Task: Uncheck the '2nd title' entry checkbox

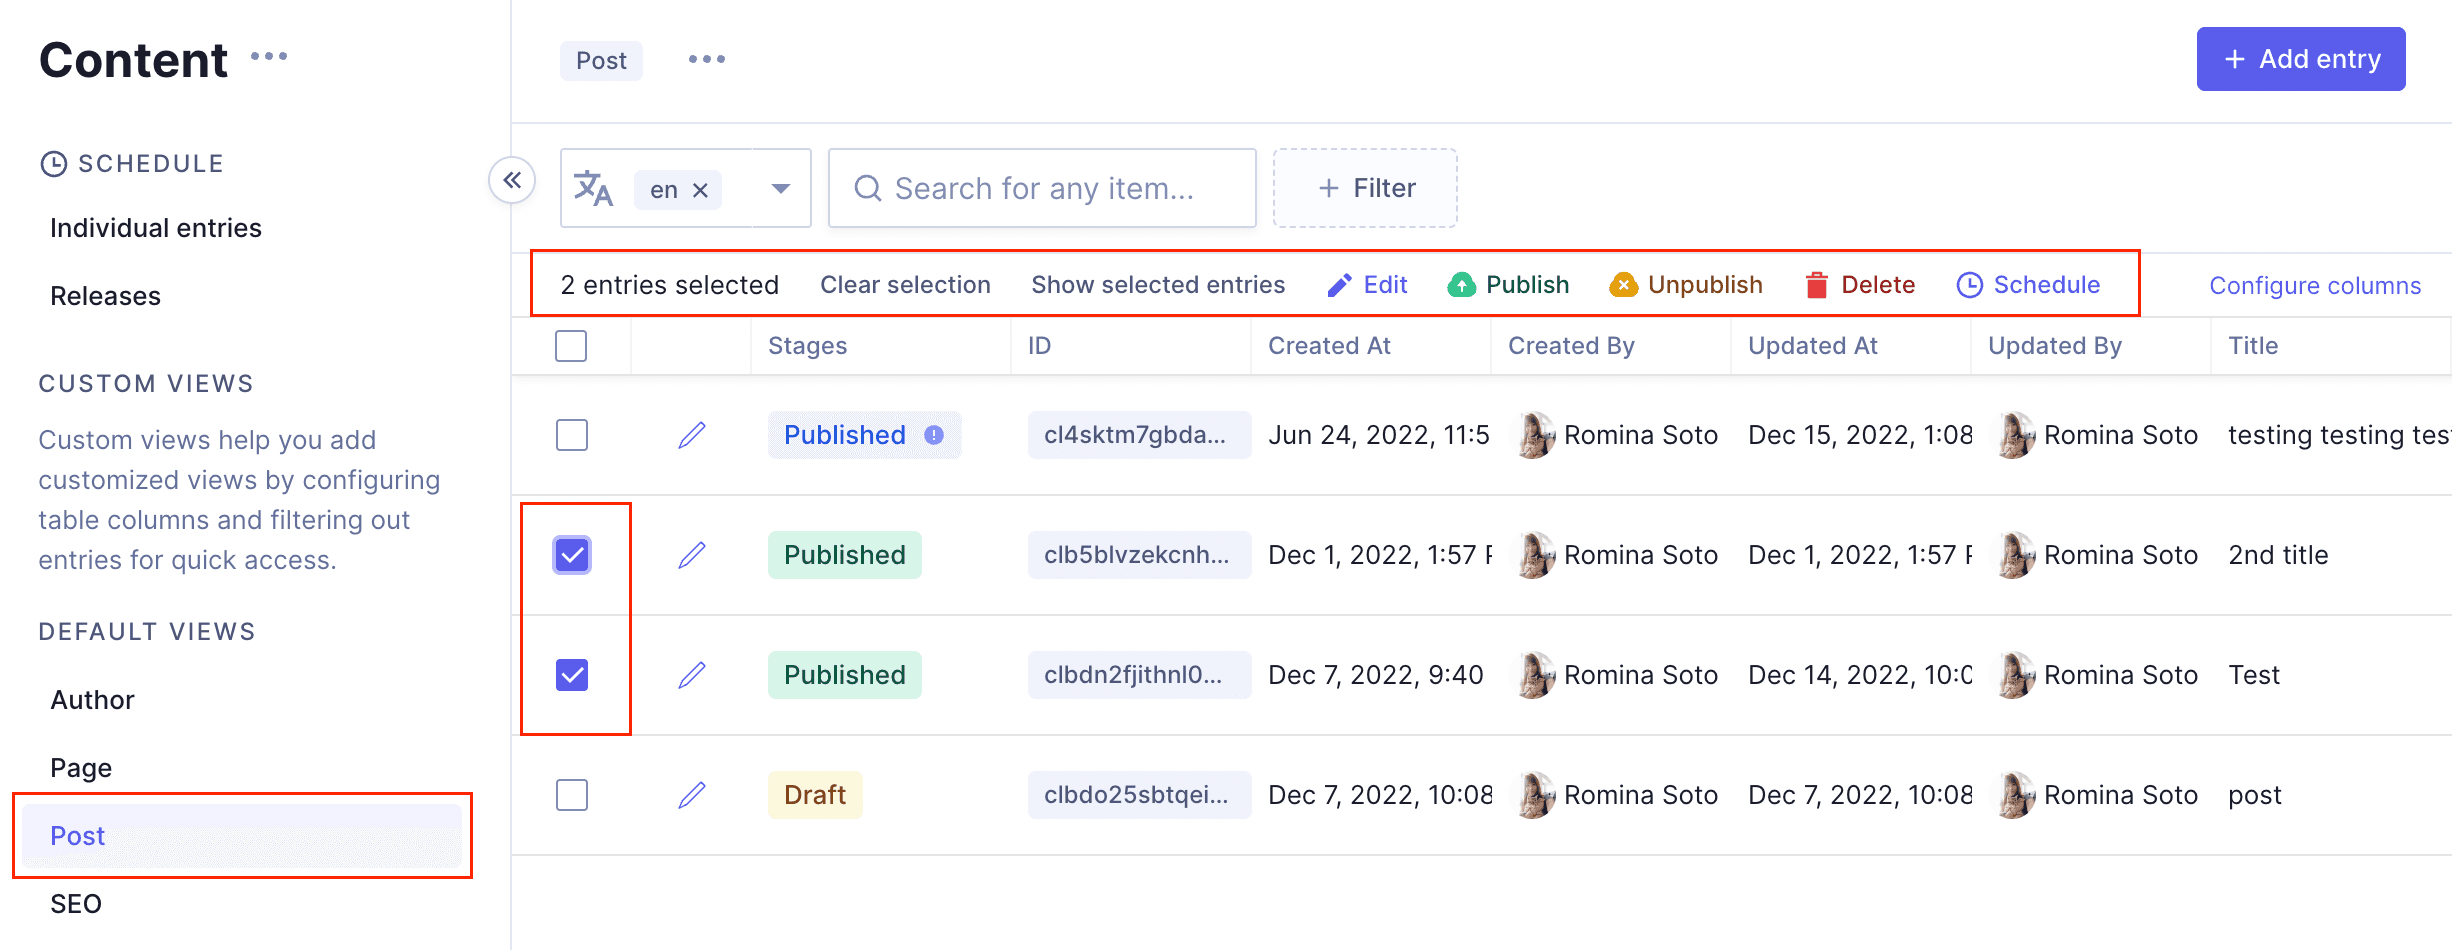Action: [x=571, y=554]
